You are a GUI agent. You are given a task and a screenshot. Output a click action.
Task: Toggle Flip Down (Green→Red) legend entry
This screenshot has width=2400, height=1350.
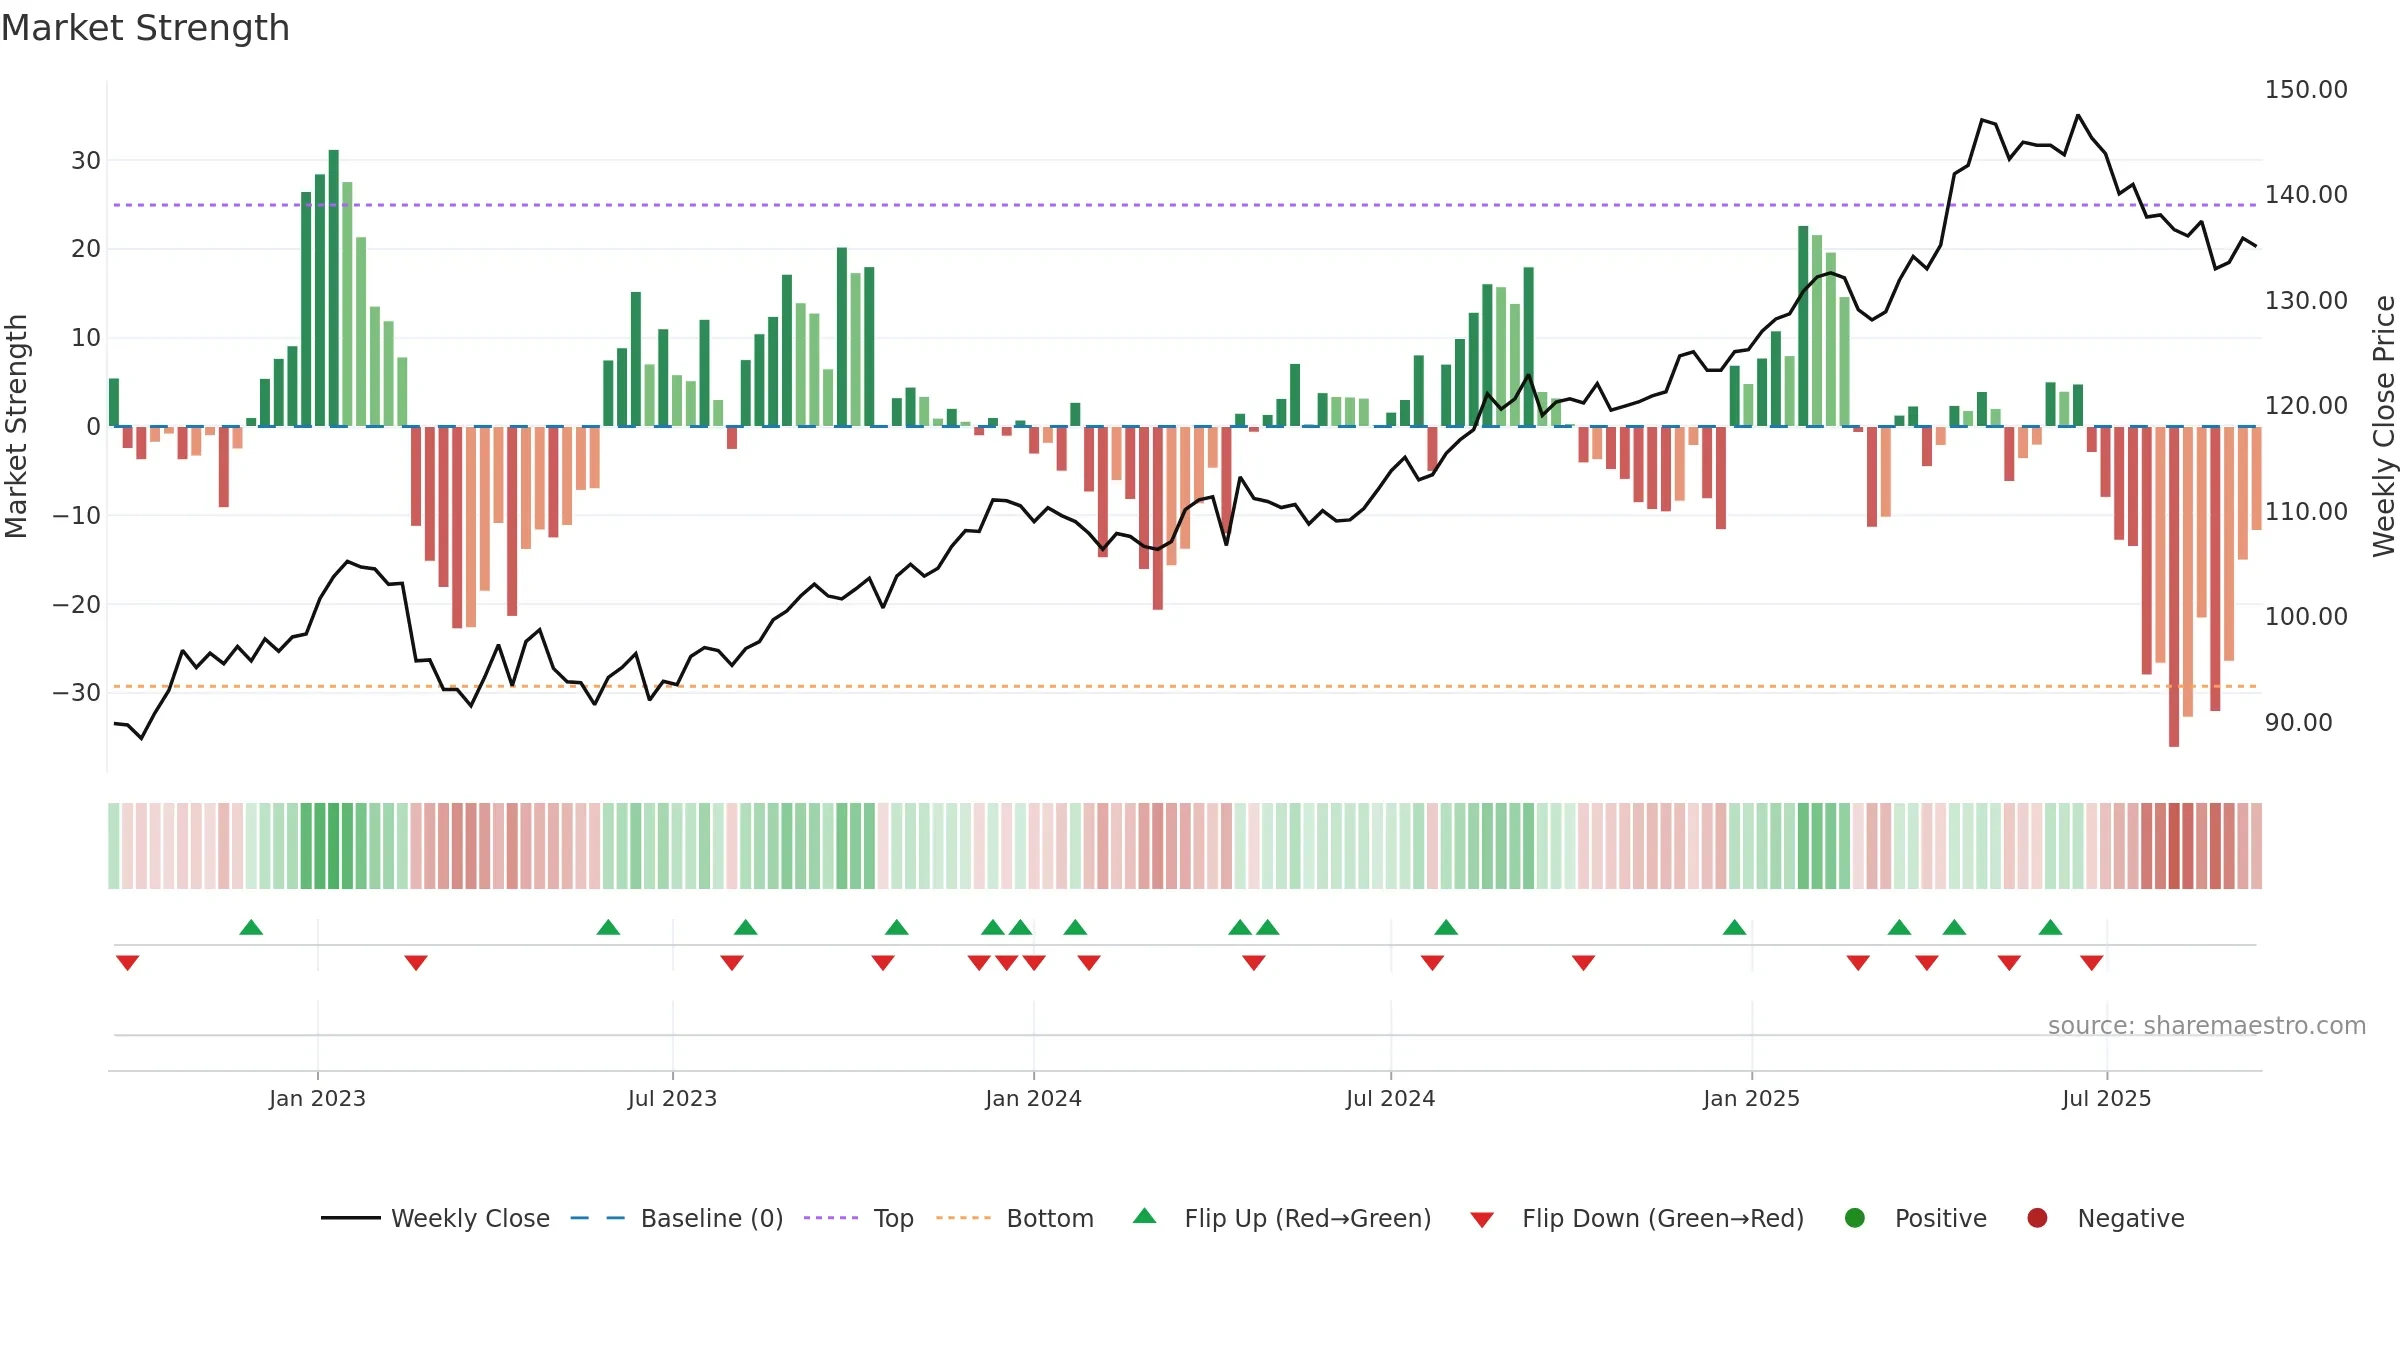point(1638,1218)
